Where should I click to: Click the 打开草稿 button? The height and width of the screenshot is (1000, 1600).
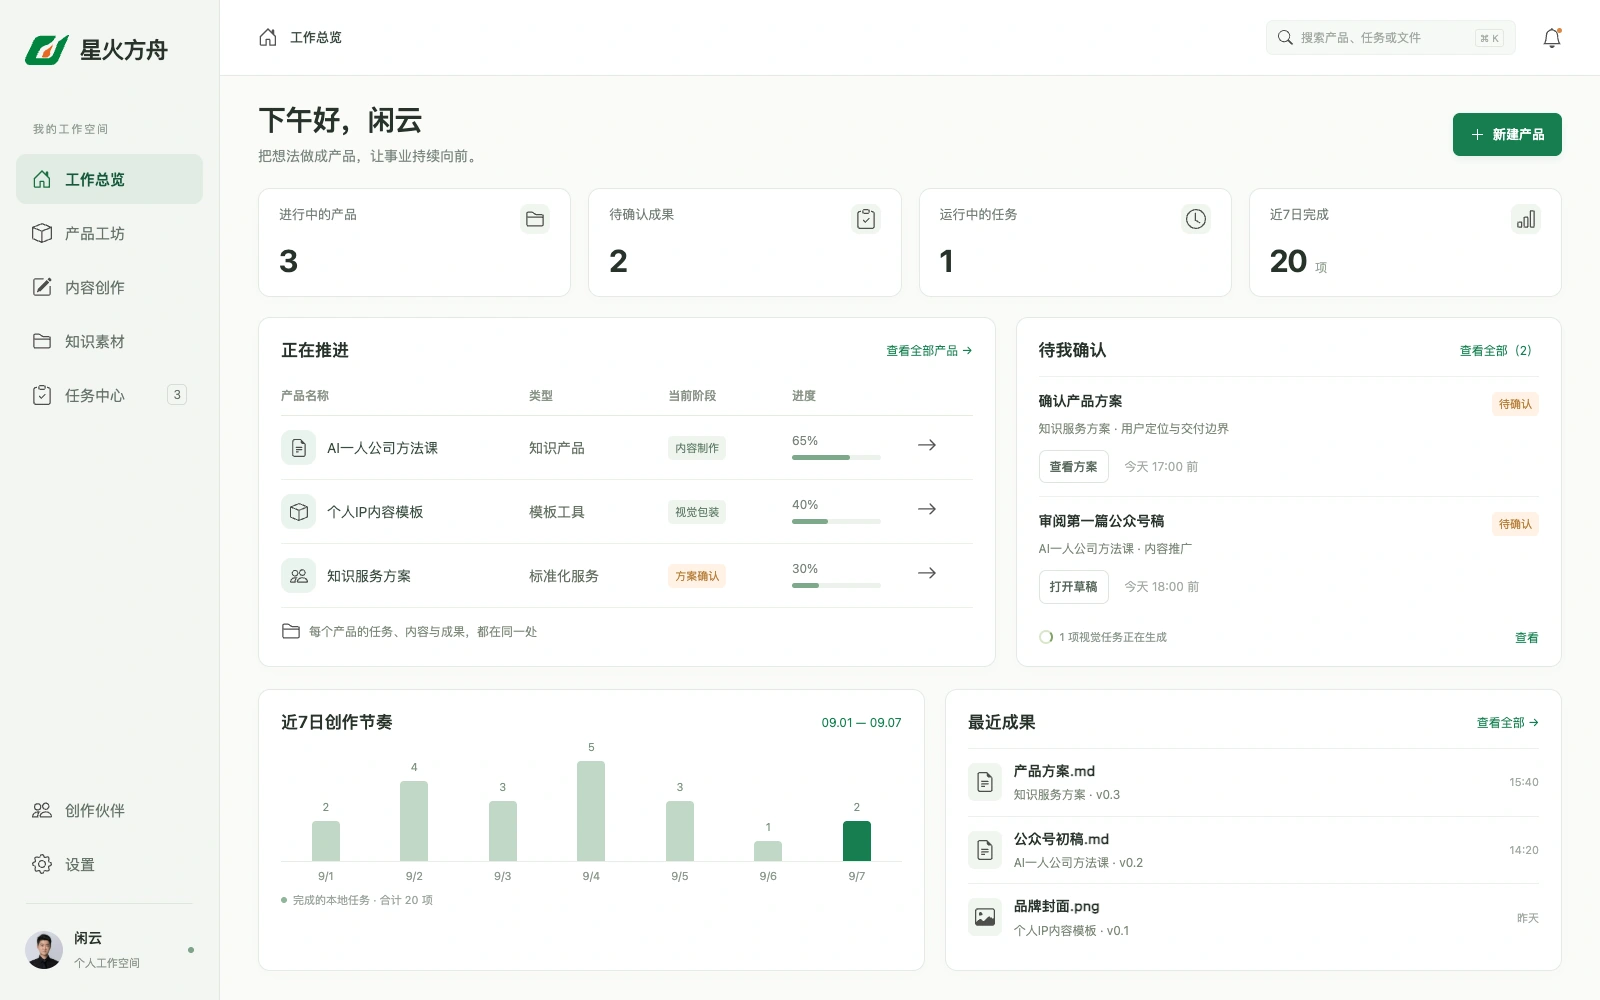[1073, 587]
